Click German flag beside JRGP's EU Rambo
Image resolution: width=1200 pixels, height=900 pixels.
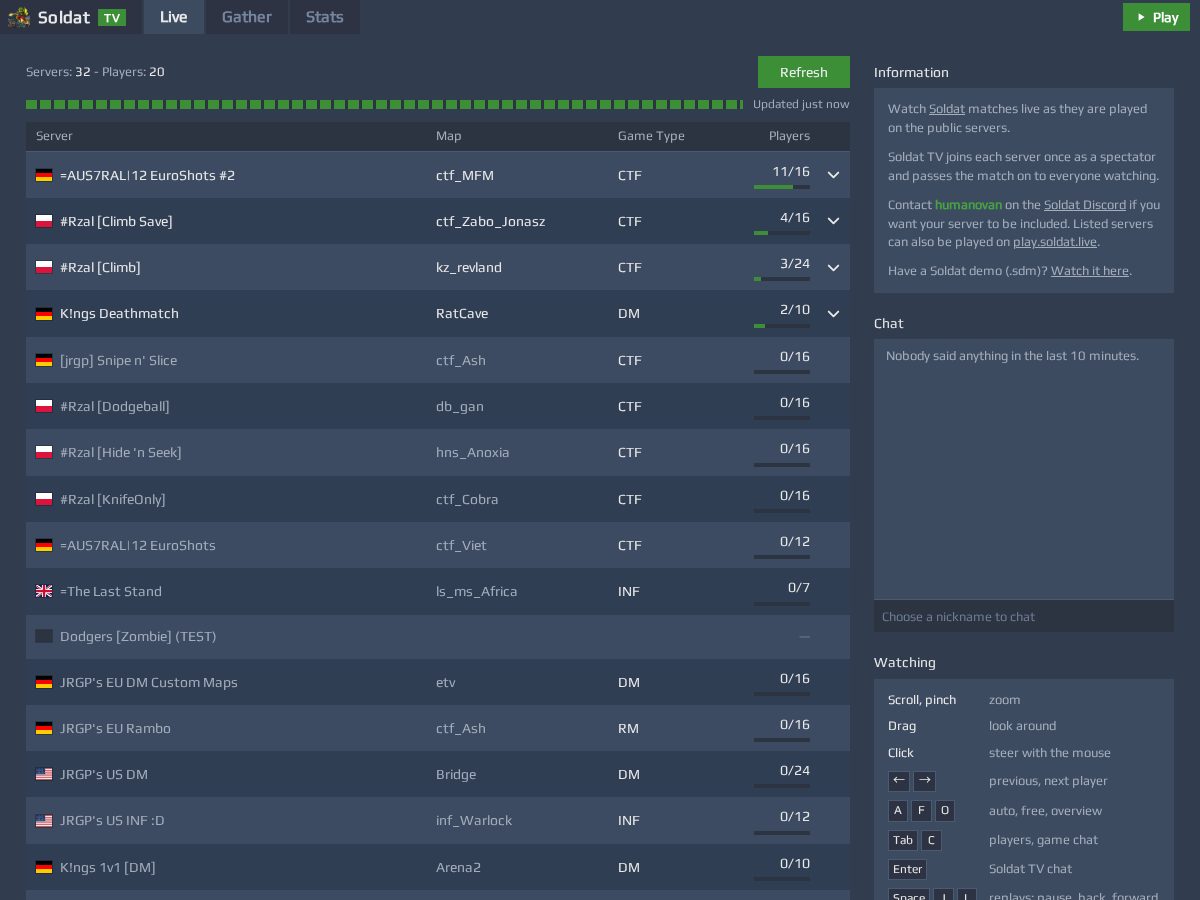coord(44,728)
